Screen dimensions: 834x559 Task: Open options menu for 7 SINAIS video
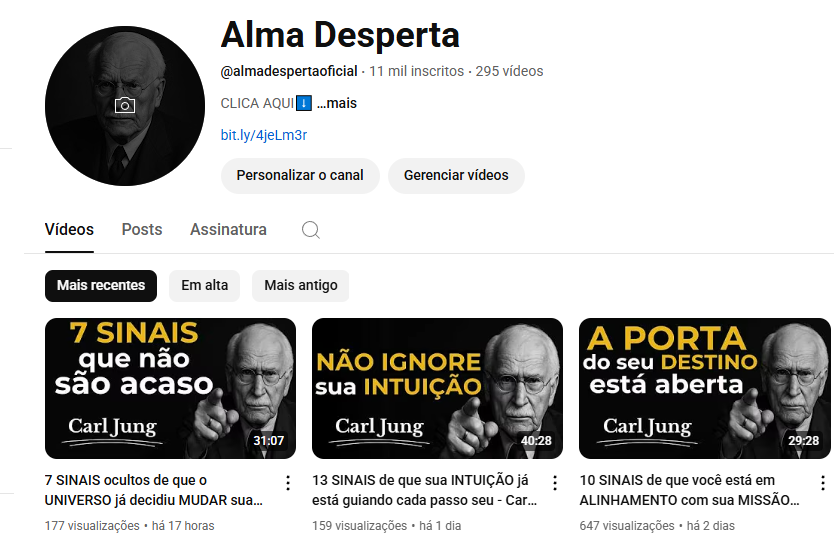click(x=288, y=482)
